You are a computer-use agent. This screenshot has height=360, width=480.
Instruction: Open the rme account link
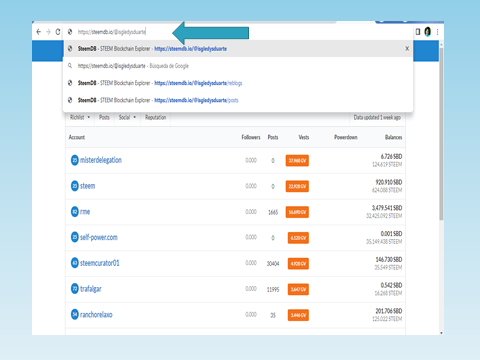click(x=85, y=212)
